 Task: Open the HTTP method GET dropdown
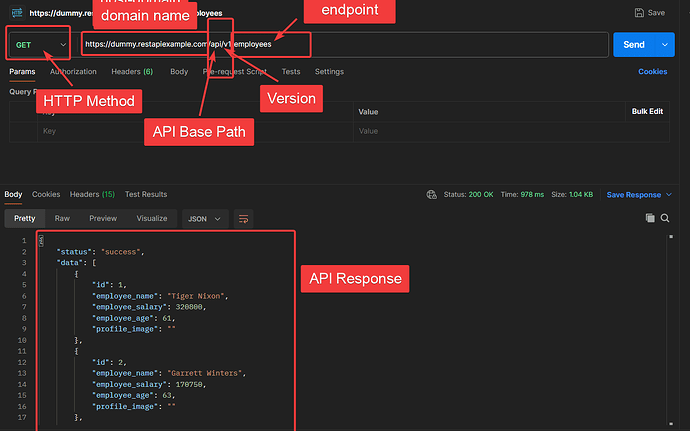[39, 45]
